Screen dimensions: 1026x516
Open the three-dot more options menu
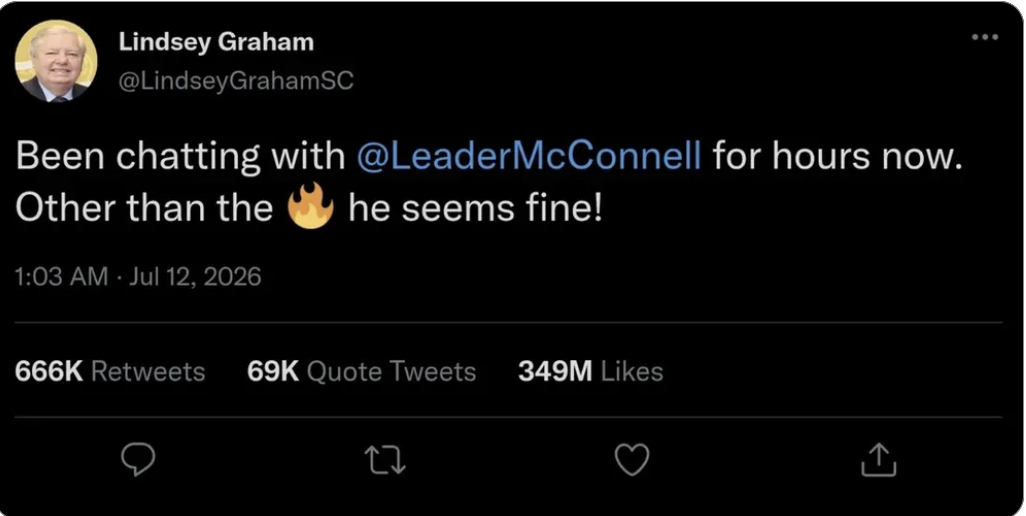point(985,37)
